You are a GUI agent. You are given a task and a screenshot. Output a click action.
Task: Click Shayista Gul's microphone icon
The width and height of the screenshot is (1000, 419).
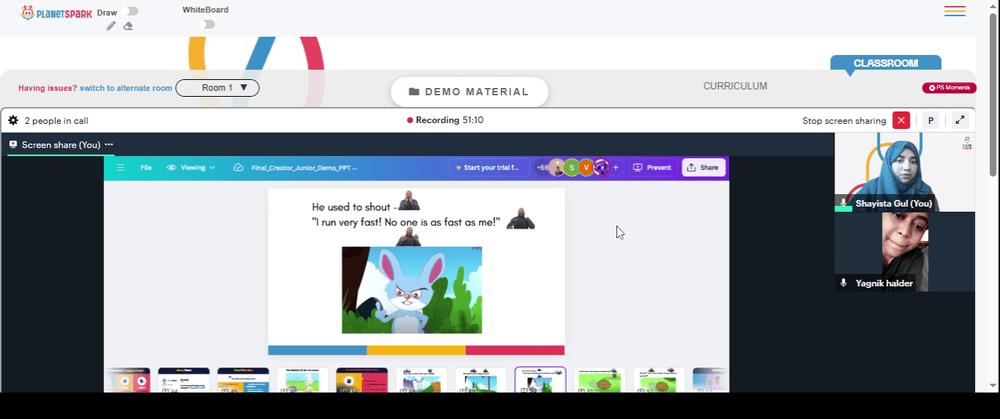click(x=844, y=202)
